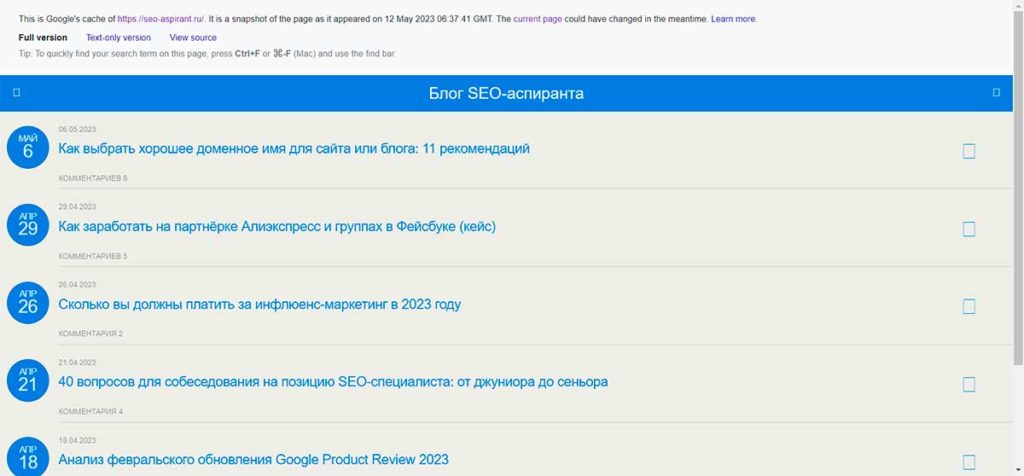This screenshot has width=1024, height=476.
Task: Click the May 6 date badge
Action: pyautogui.click(x=28, y=147)
